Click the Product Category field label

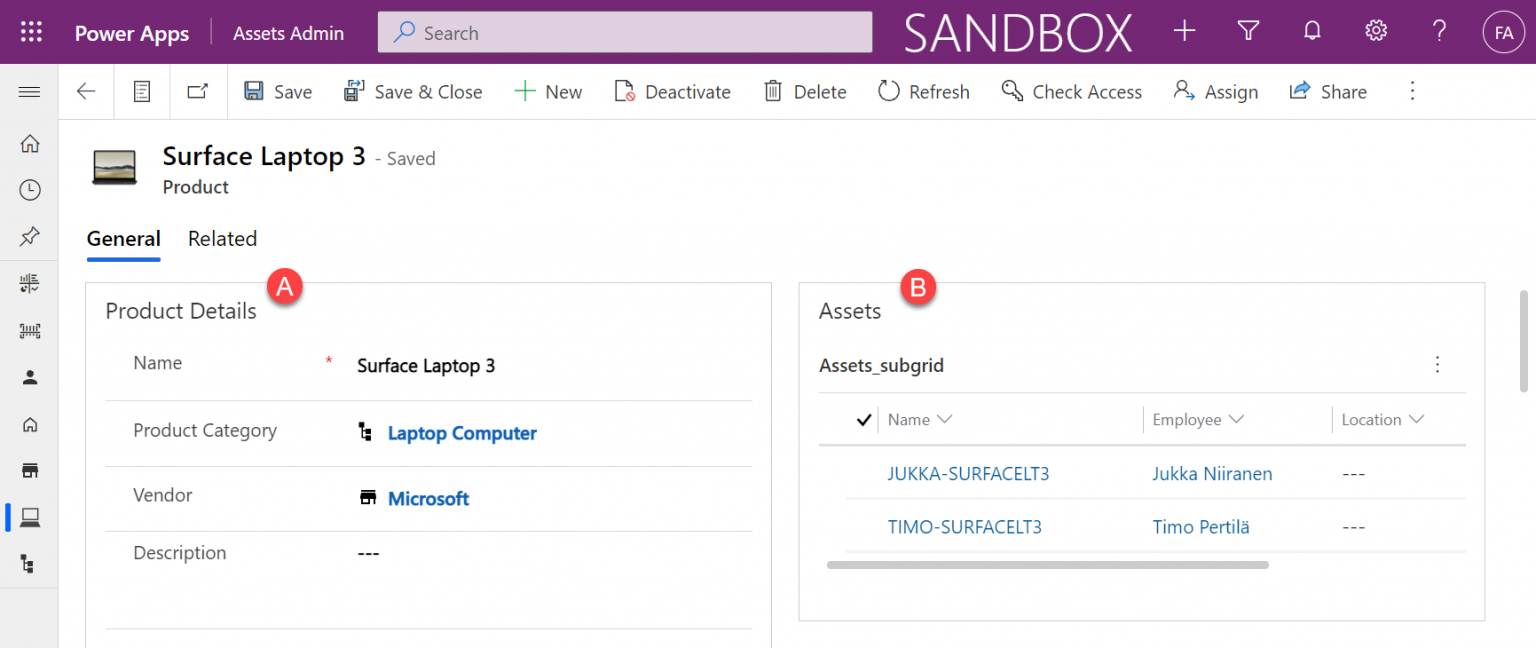(x=205, y=431)
